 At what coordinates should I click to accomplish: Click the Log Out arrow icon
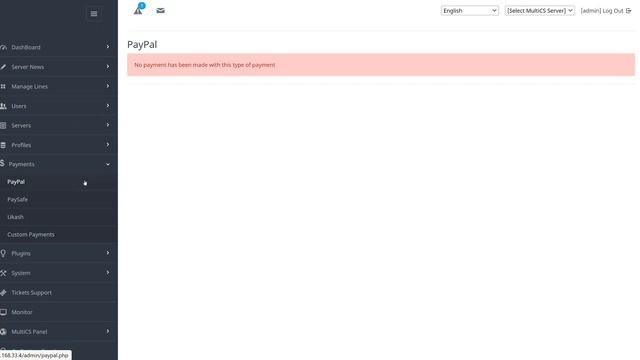pyautogui.click(x=629, y=11)
